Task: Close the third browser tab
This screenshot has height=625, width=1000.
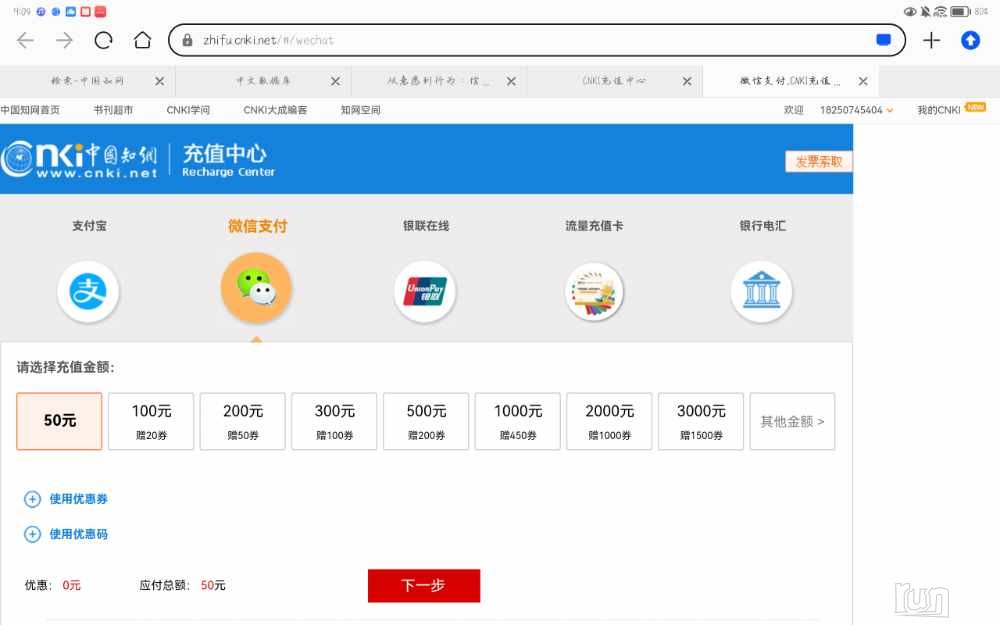Action: (x=511, y=81)
